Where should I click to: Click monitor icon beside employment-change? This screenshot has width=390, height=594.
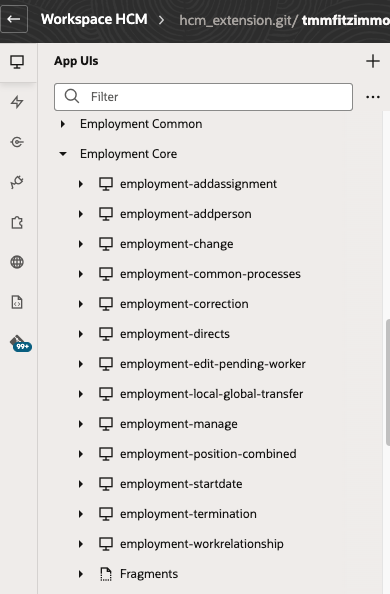(x=106, y=244)
